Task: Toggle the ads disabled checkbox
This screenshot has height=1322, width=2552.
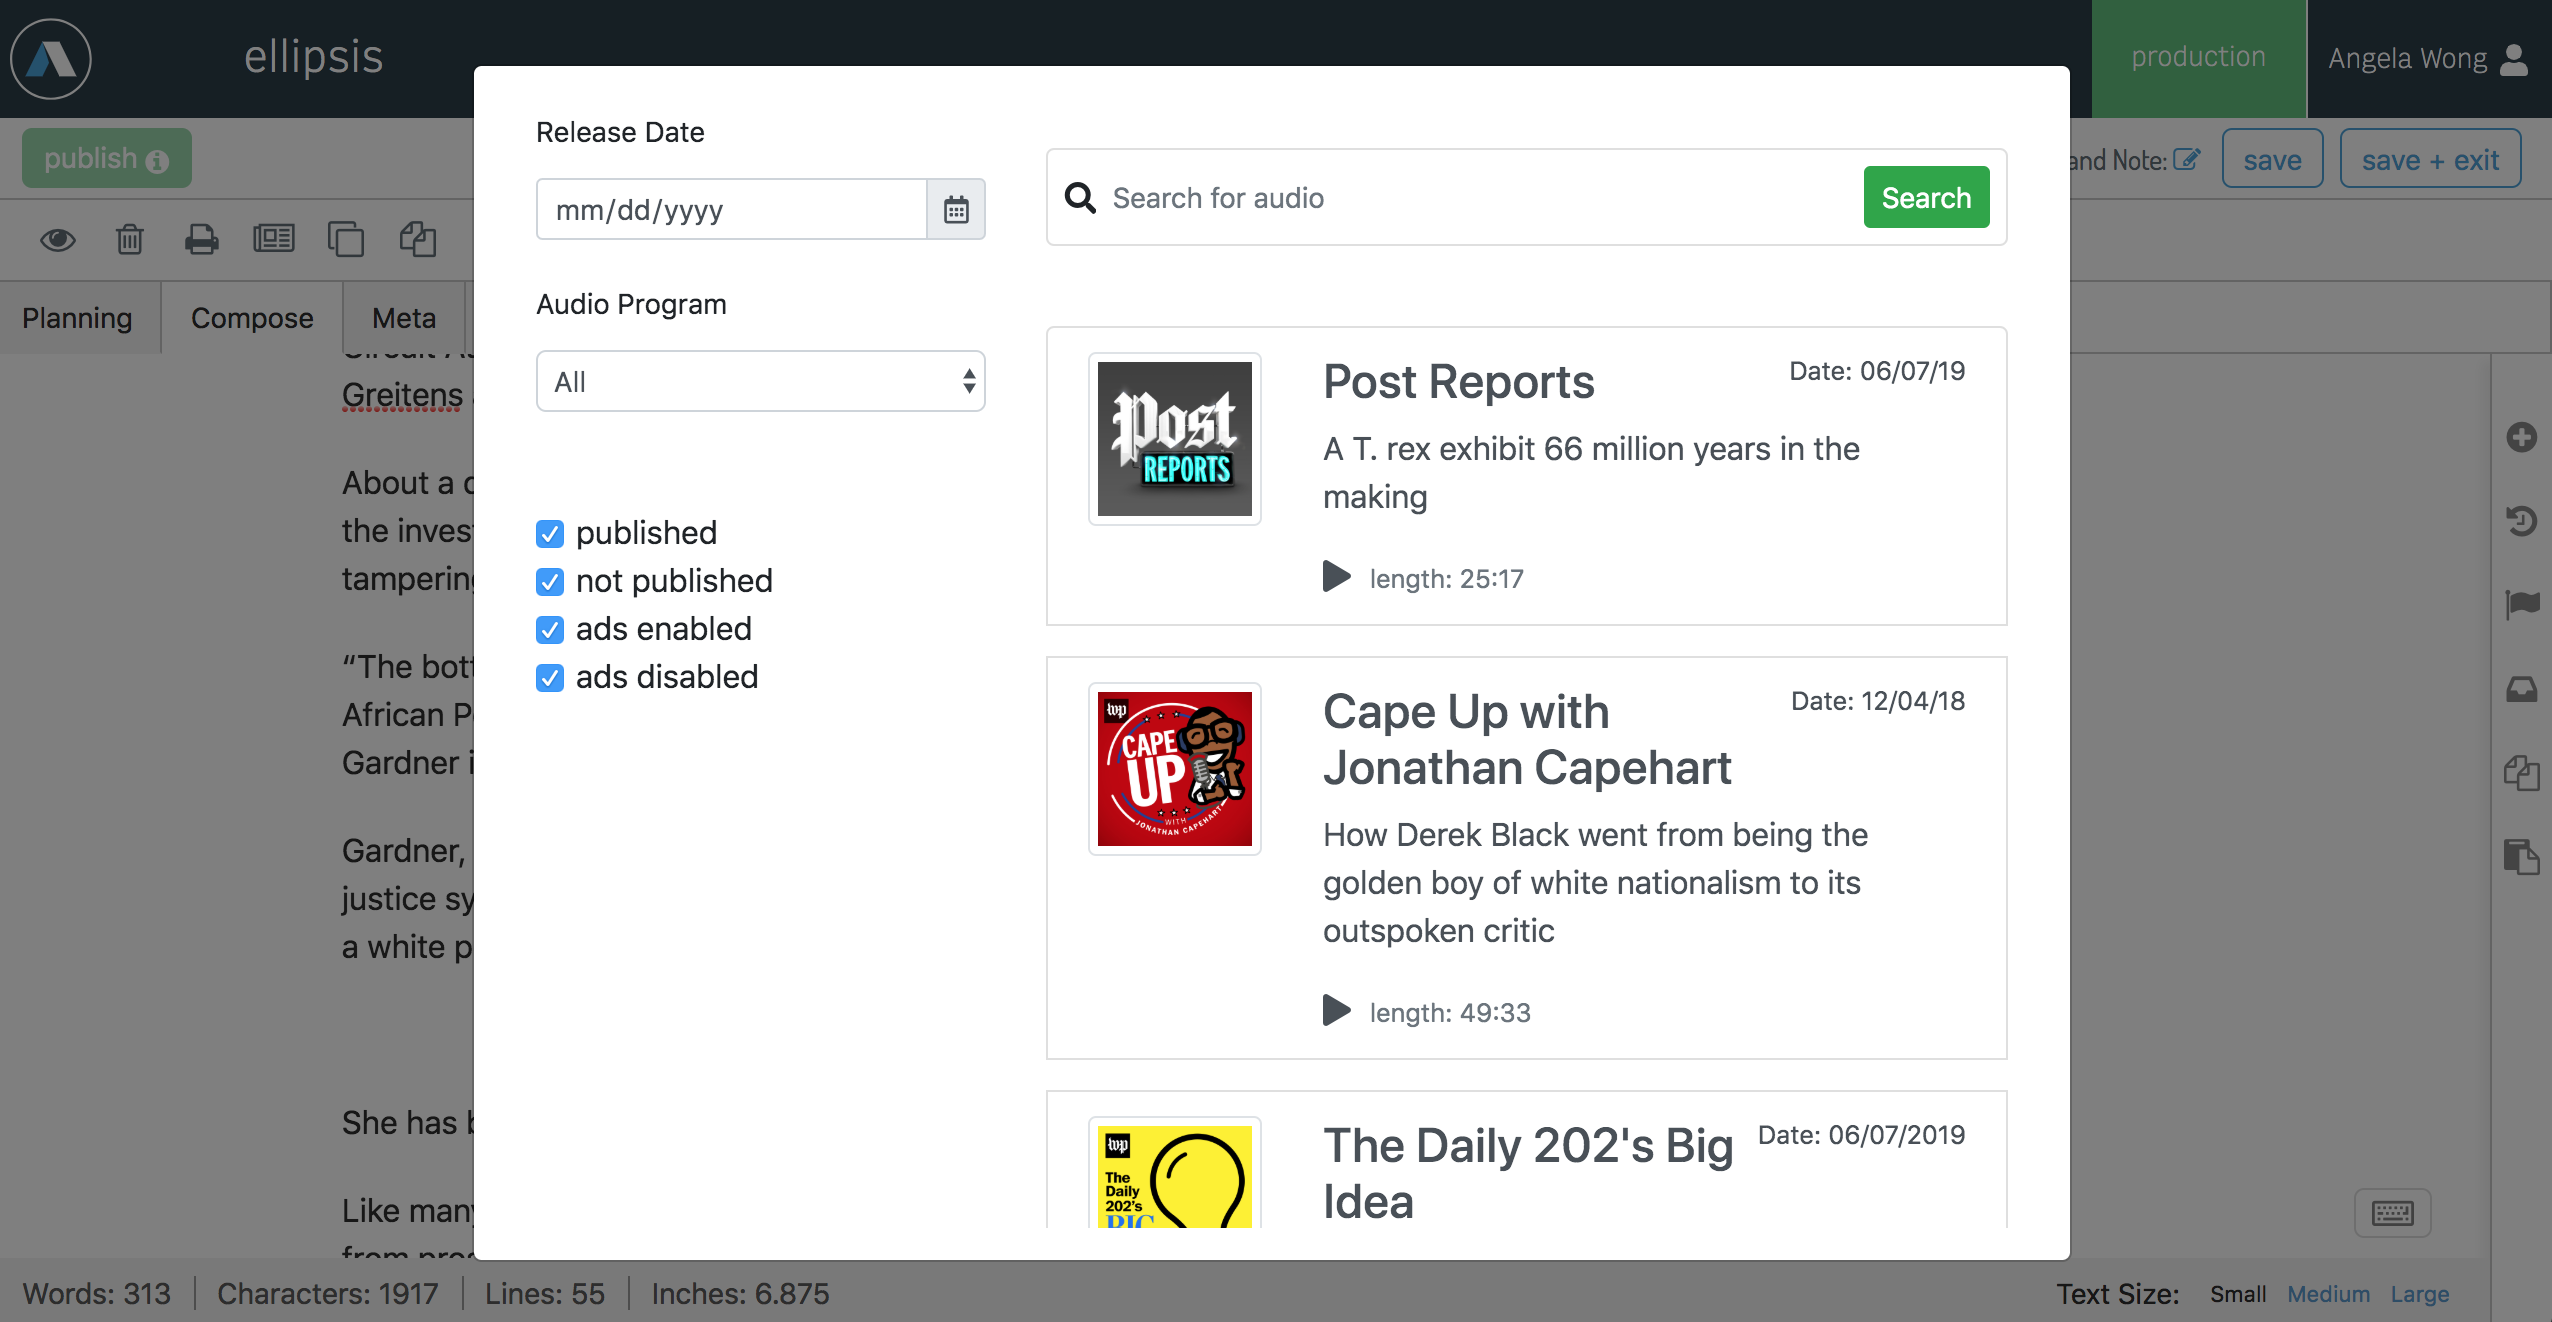Action: coord(550,678)
